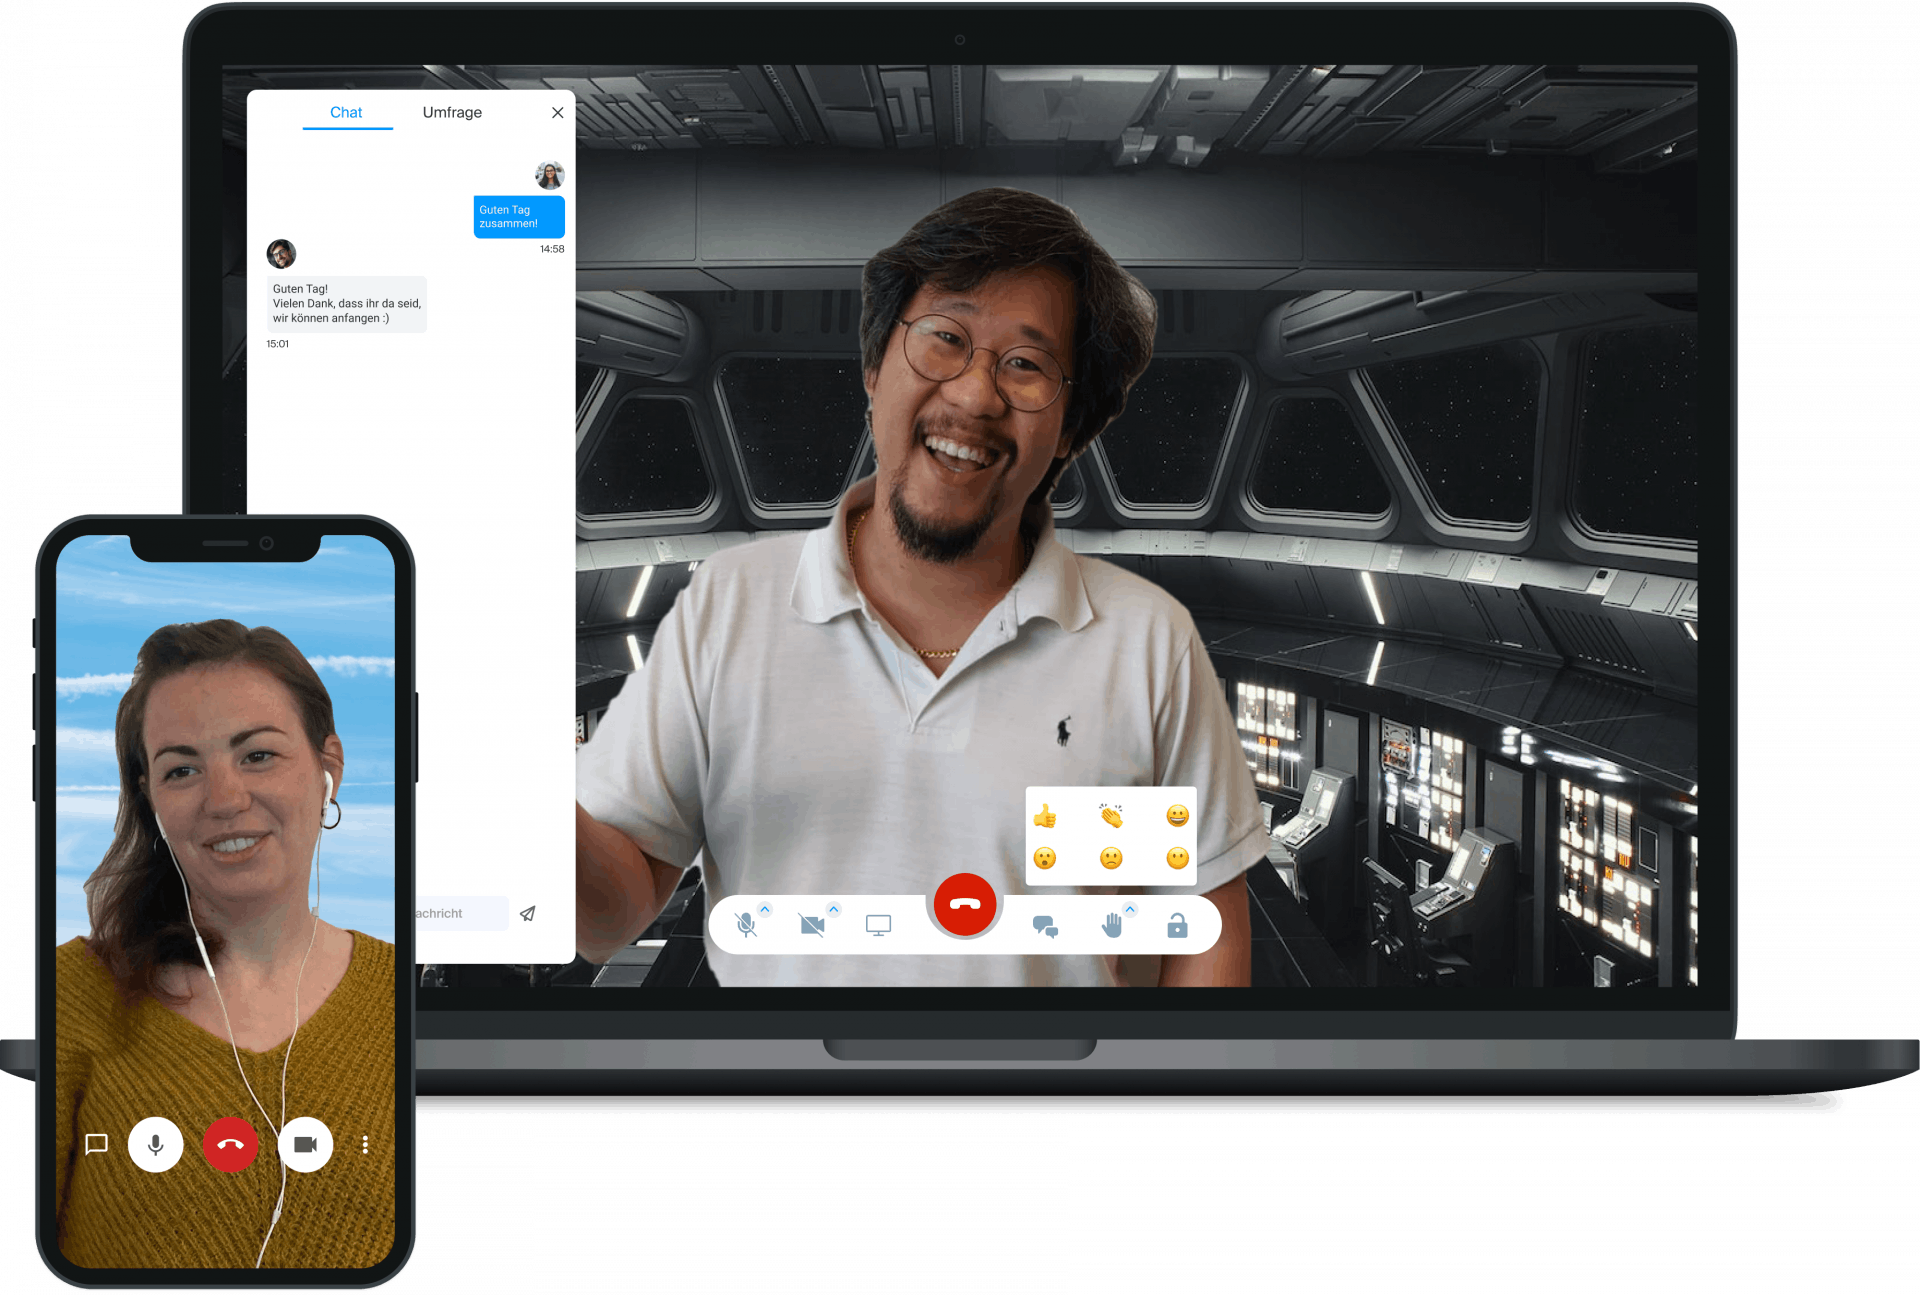Switch to the Umfrage tab

(x=452, y=112)
